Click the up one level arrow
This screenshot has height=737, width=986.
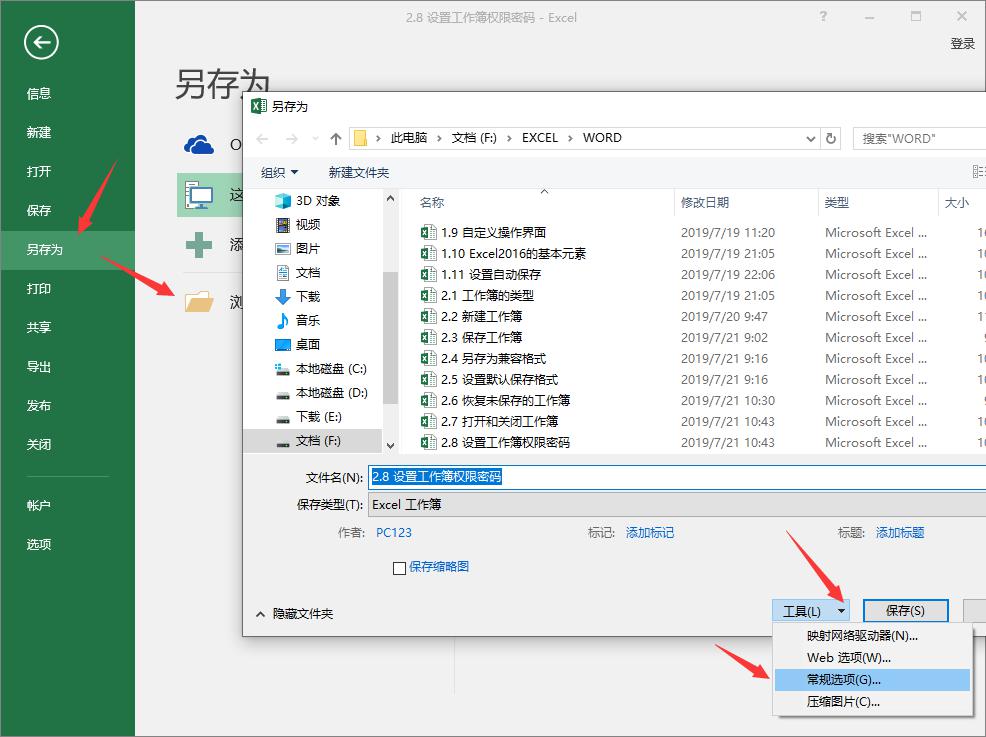[336, 139]
